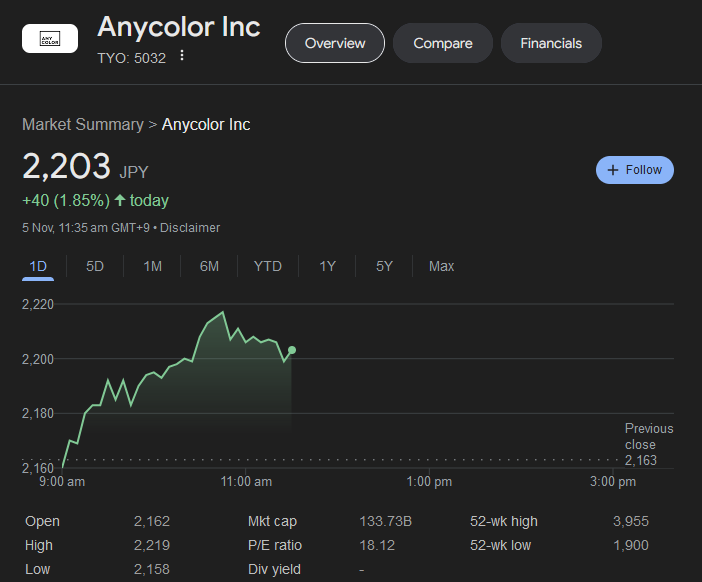View the Disclaimer link

pos(190,227)
